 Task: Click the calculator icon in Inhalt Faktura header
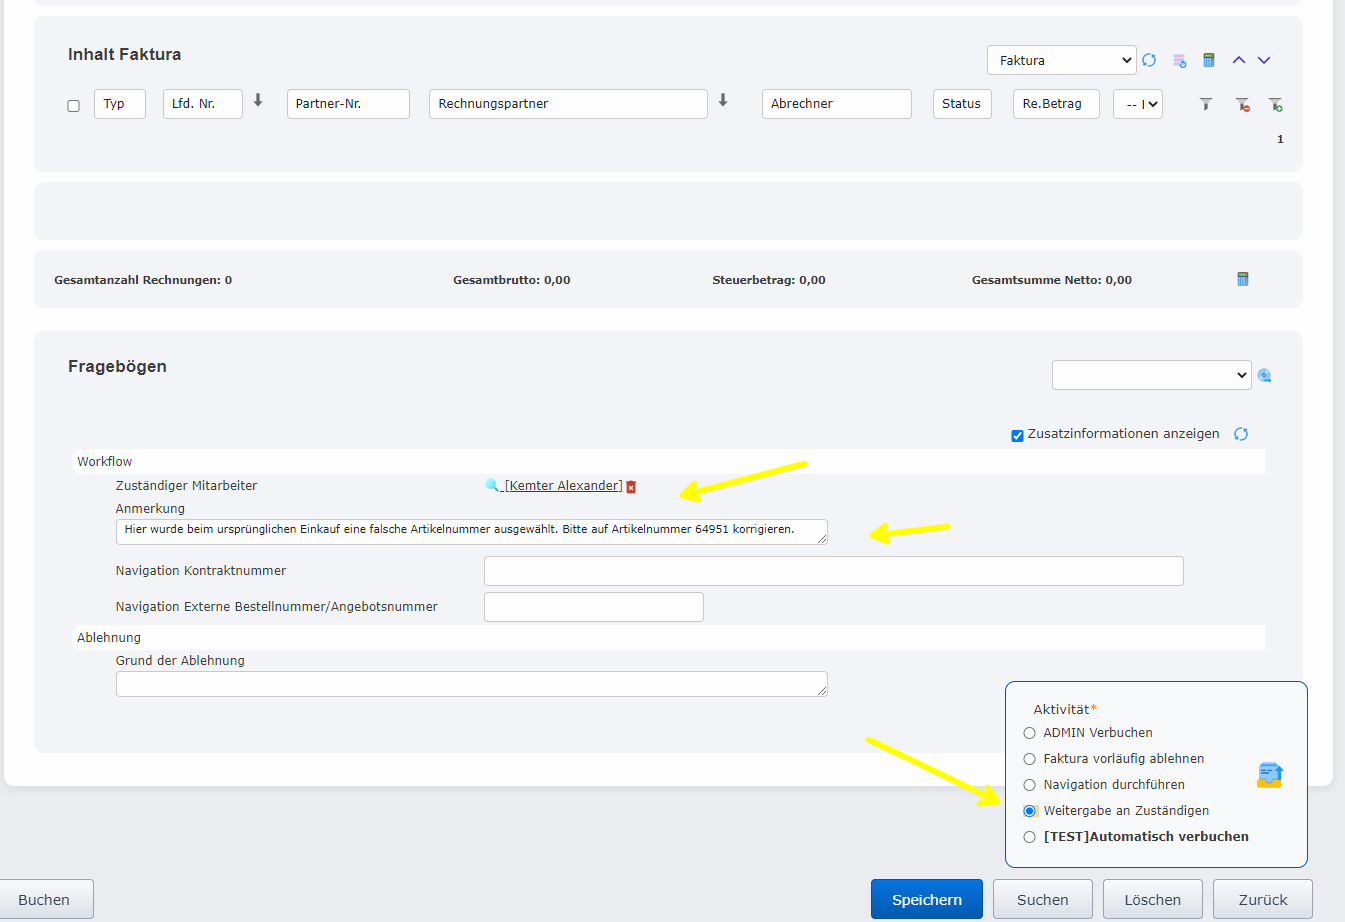(x=1208, y=60)
